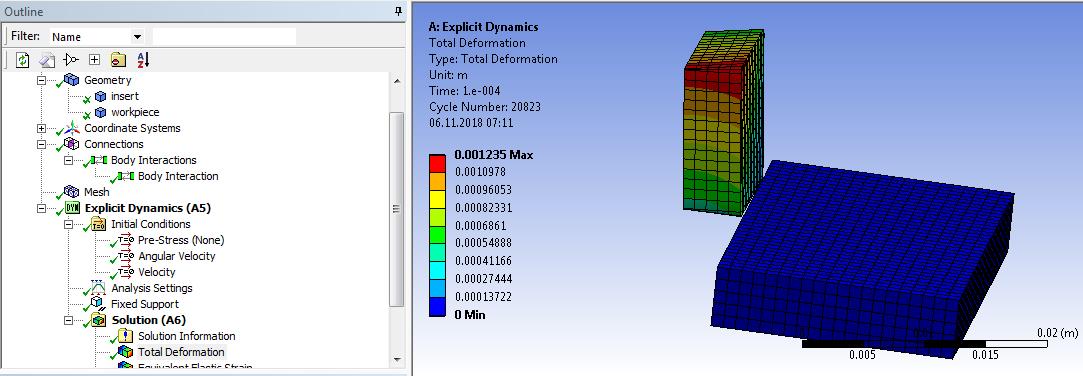The width and height of the screenshot is (1083, 376).
Task: Select the Total Deformation result
Action: (181, 352)
